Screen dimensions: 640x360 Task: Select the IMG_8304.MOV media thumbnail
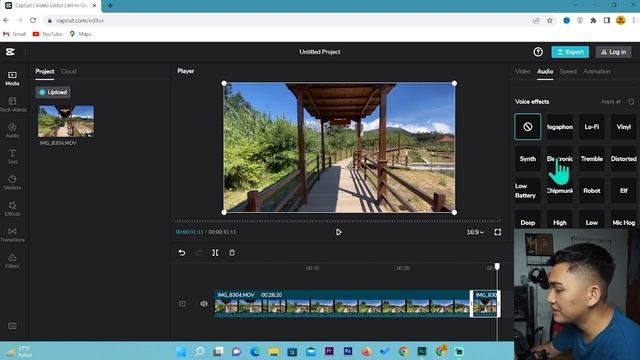[x=66, y=121]
